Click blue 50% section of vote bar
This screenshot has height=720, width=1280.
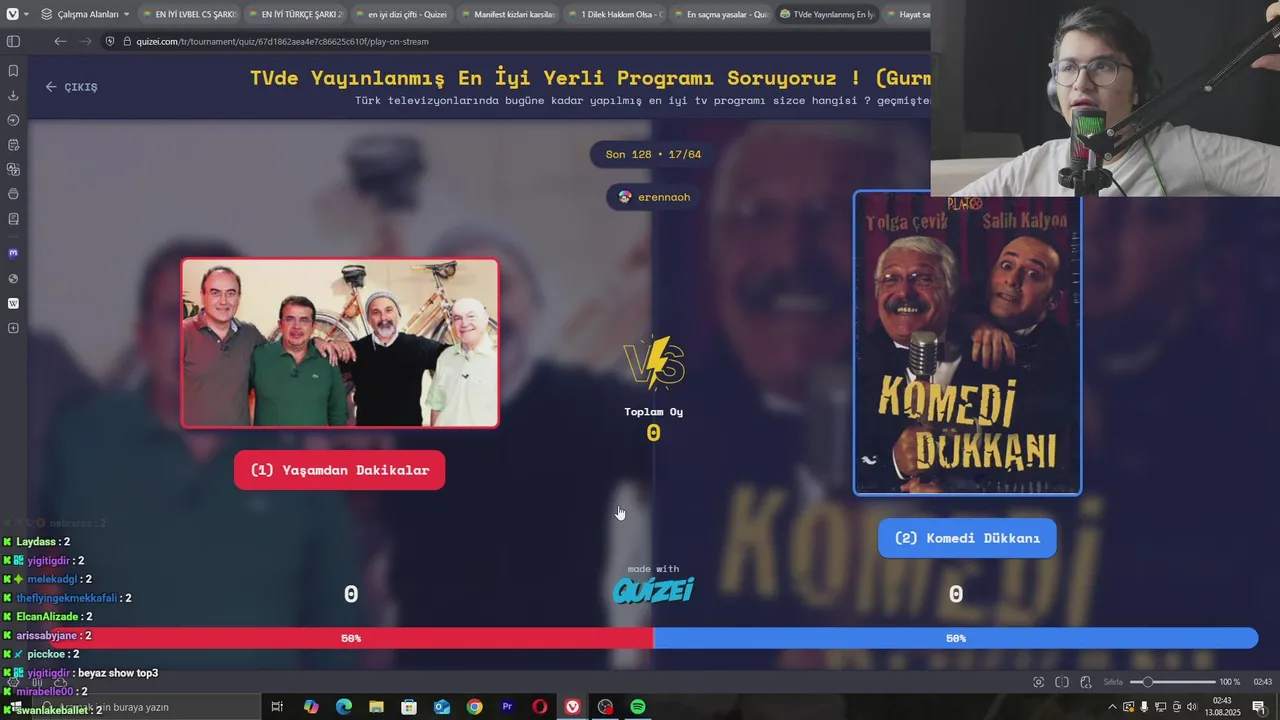coord(955,638)
